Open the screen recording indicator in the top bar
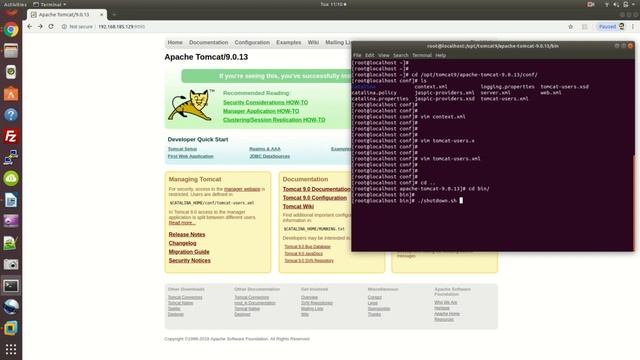 coord(591,4)
